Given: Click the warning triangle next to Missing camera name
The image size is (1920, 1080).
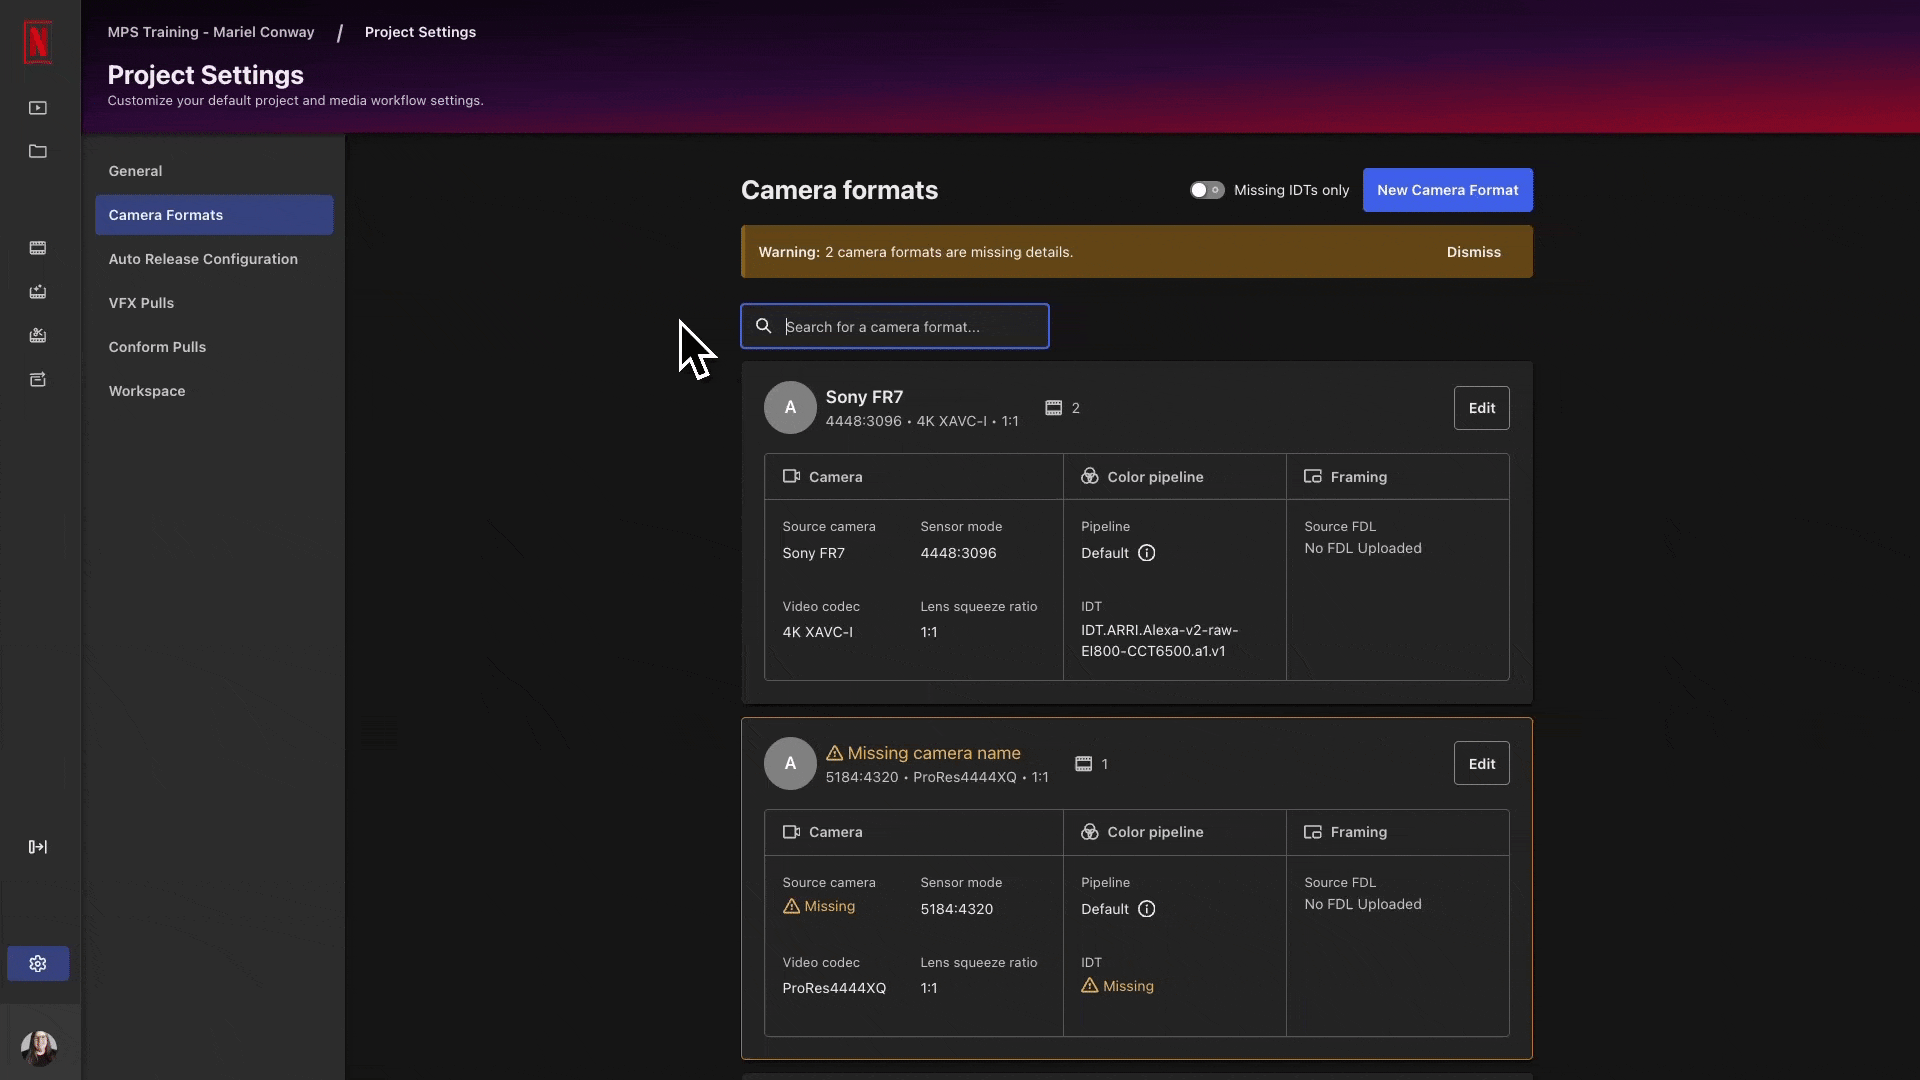Looking at the screenshot, I should pyautogui.click(x=835, y=753).
